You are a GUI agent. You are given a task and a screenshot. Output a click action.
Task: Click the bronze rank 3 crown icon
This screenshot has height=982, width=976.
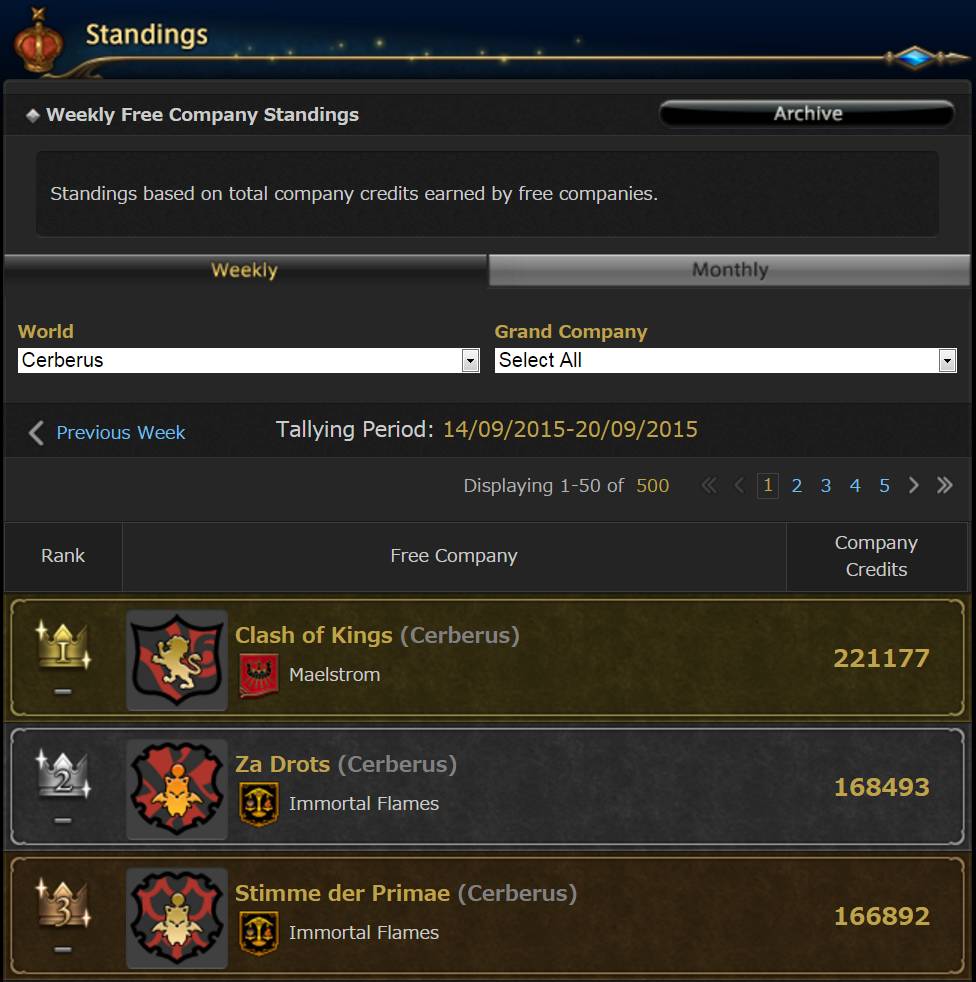(x=63, y=902)
